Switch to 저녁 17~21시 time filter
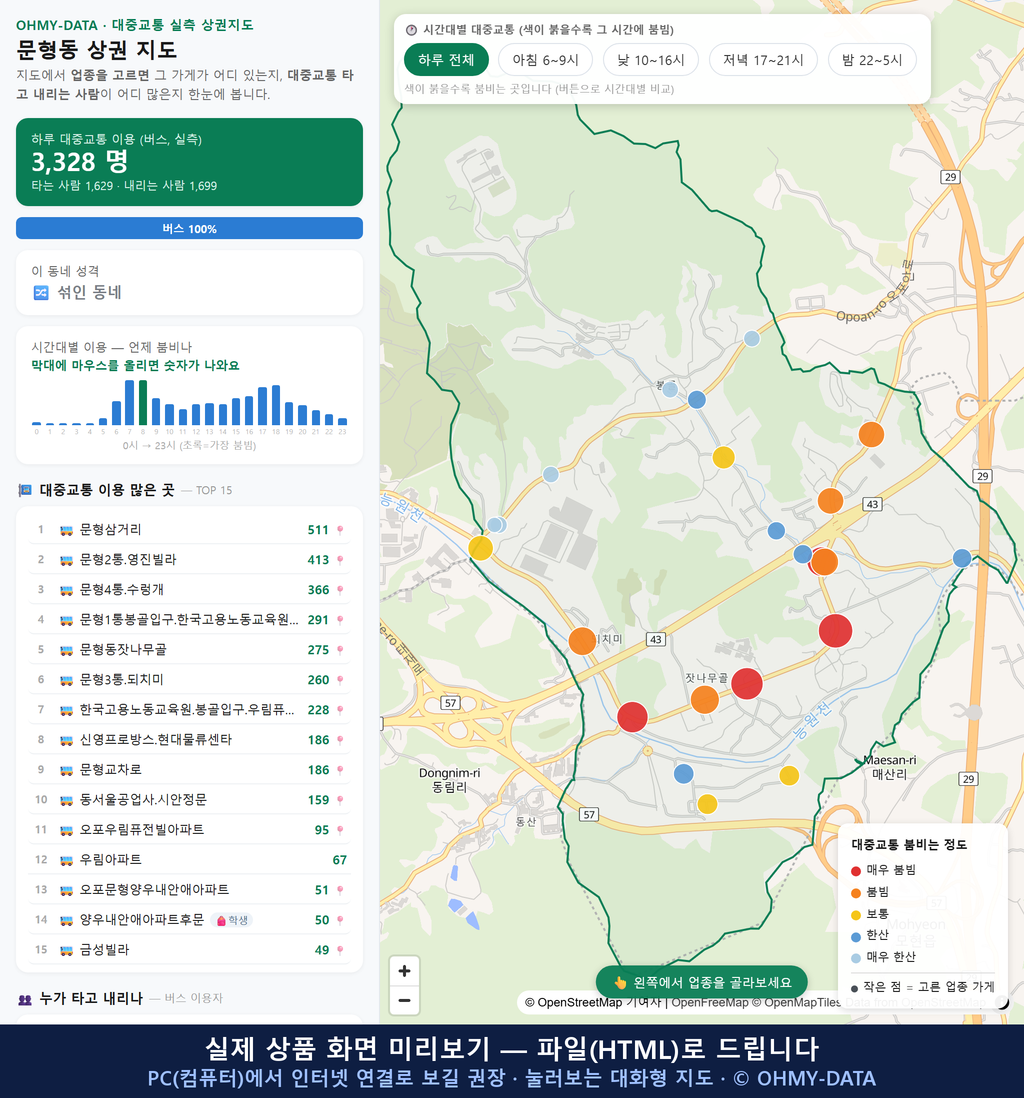Image resolution: width=1024 pixels, height=1098 pixels. 763,60
